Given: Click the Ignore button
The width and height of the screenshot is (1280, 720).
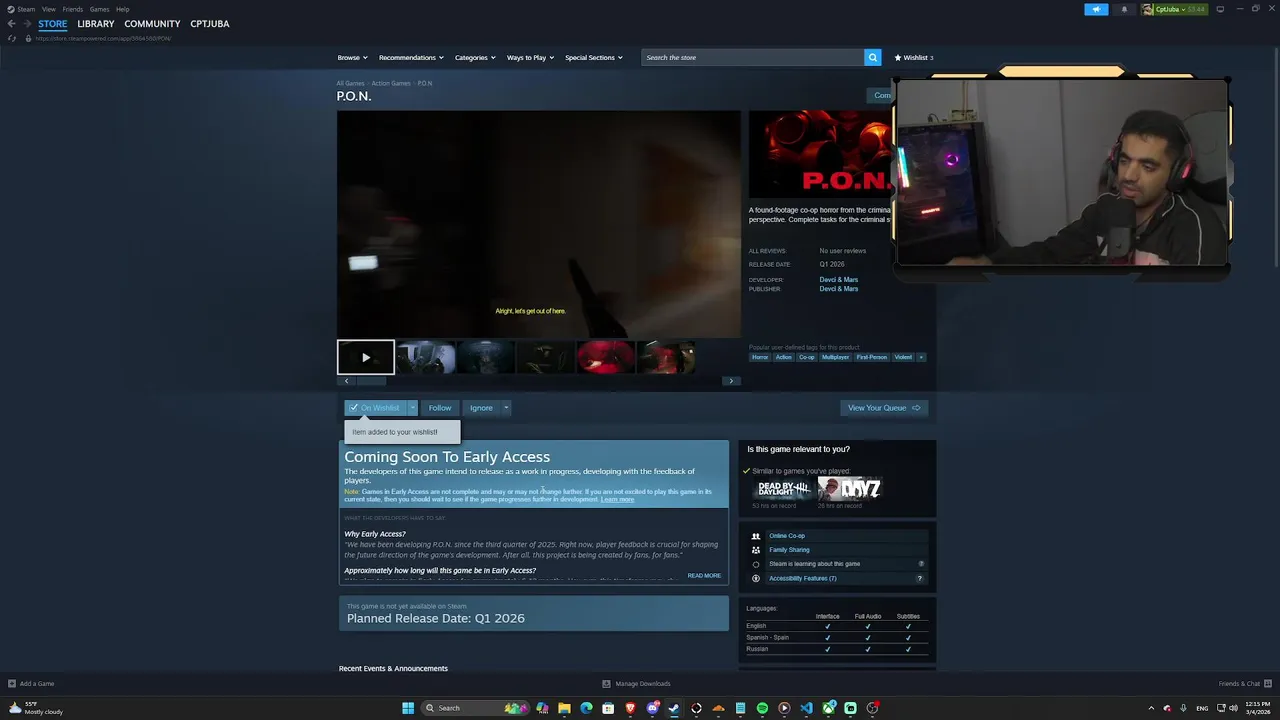Looking at the screenshot, I should 481,408.
